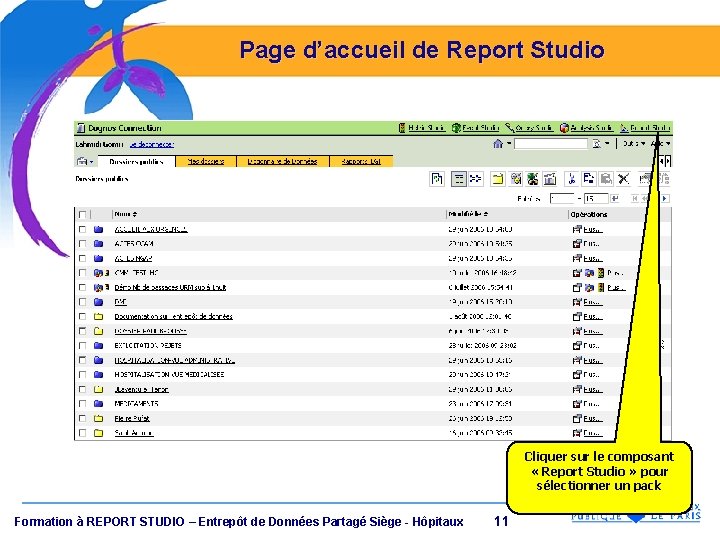The image size is (720, 540).
Task: Open Query Studio from the header
Action: pos(529,128)
